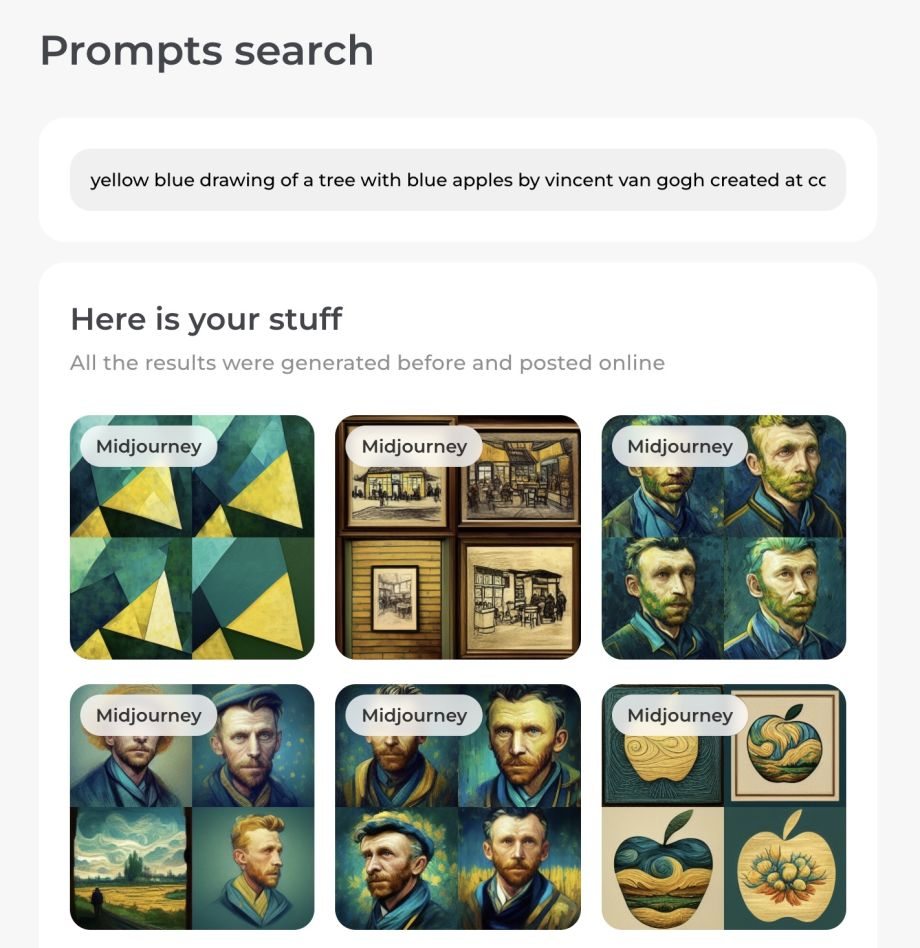Select the landscape painting with walking figure
This screenshot has width=920, height=948.
[131, 868]
